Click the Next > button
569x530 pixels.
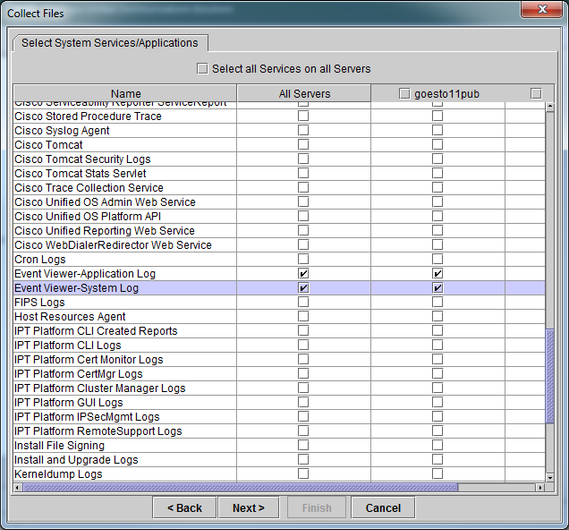click(249, 508)
